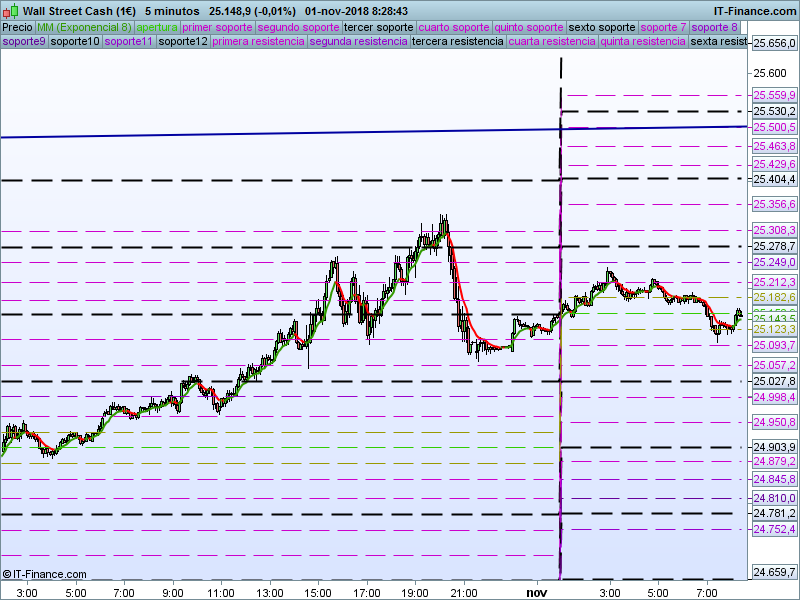Select the soporte12 indicator label
The image size is (800, 600).
point(183,41)
